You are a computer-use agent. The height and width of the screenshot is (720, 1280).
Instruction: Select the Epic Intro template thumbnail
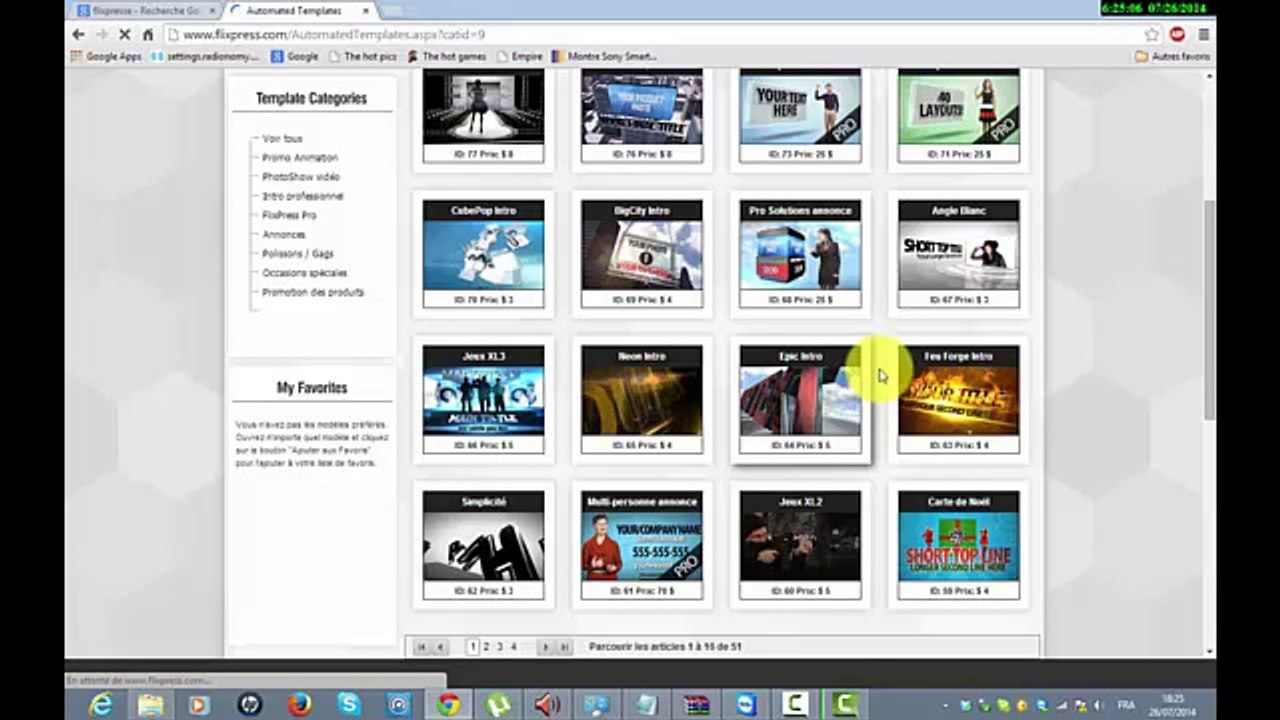coord(800,400)
